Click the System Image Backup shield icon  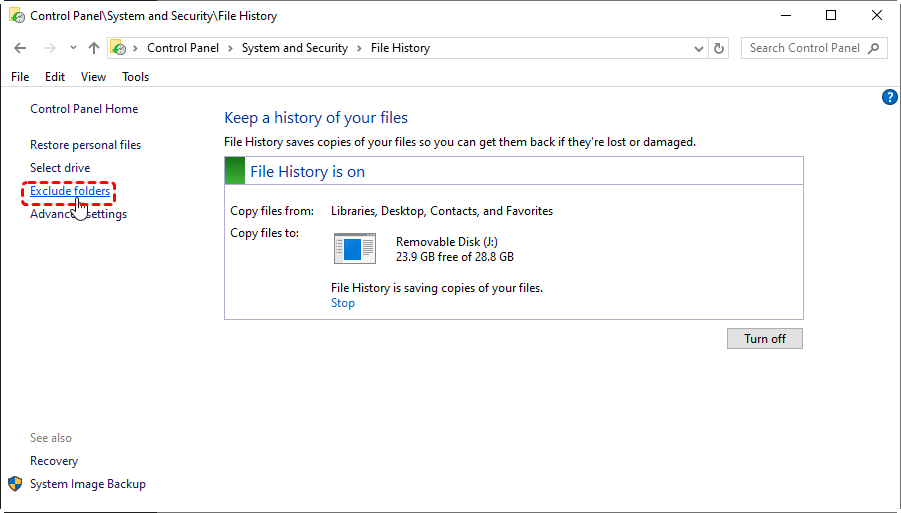point(15,484)
